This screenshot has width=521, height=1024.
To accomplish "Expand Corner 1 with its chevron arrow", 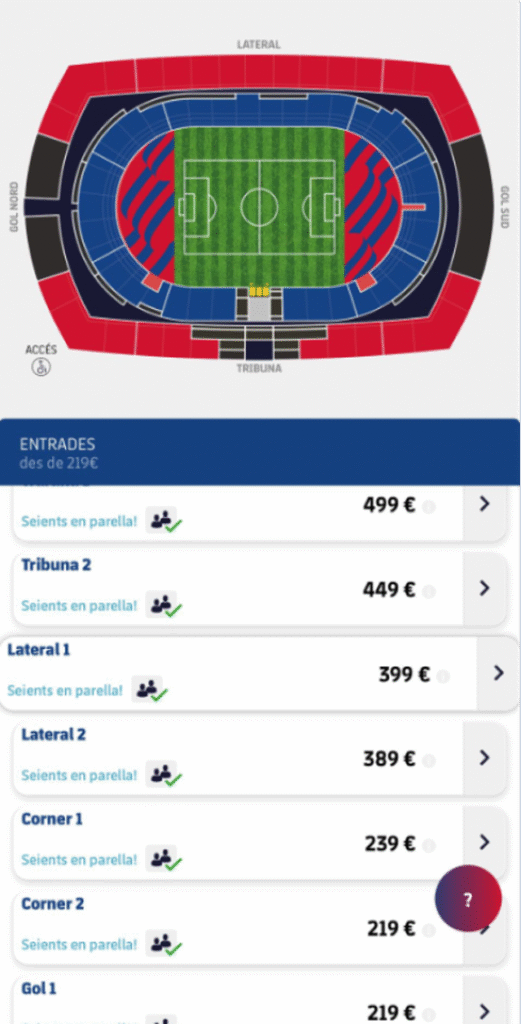I will pyautogui.click(x=484, y=842).
